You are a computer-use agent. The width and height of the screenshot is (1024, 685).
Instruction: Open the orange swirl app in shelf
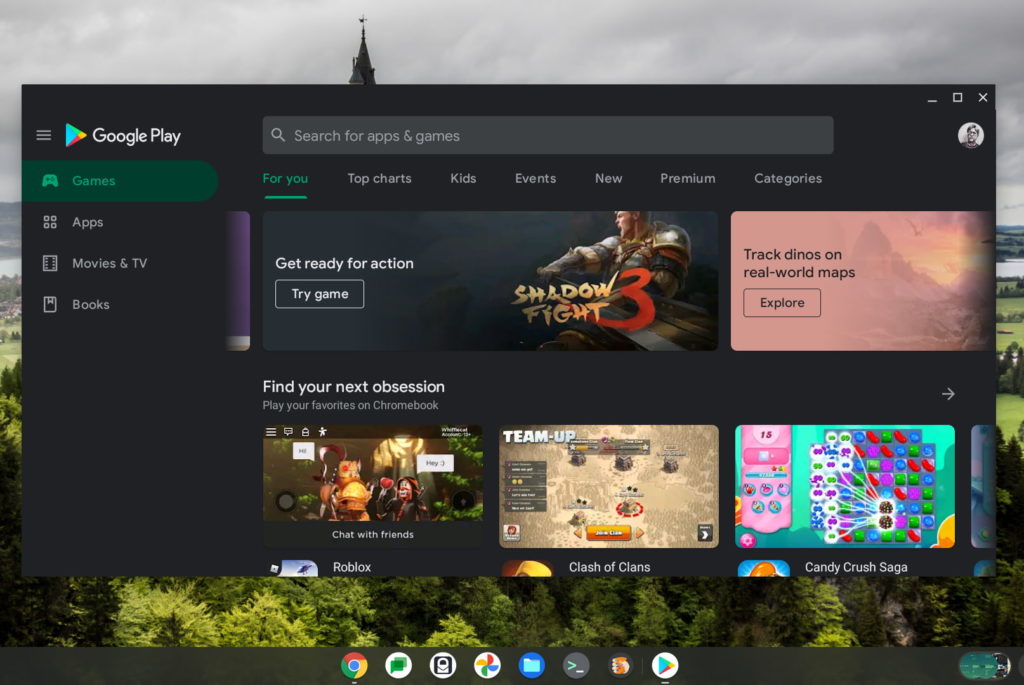(620, 665)
